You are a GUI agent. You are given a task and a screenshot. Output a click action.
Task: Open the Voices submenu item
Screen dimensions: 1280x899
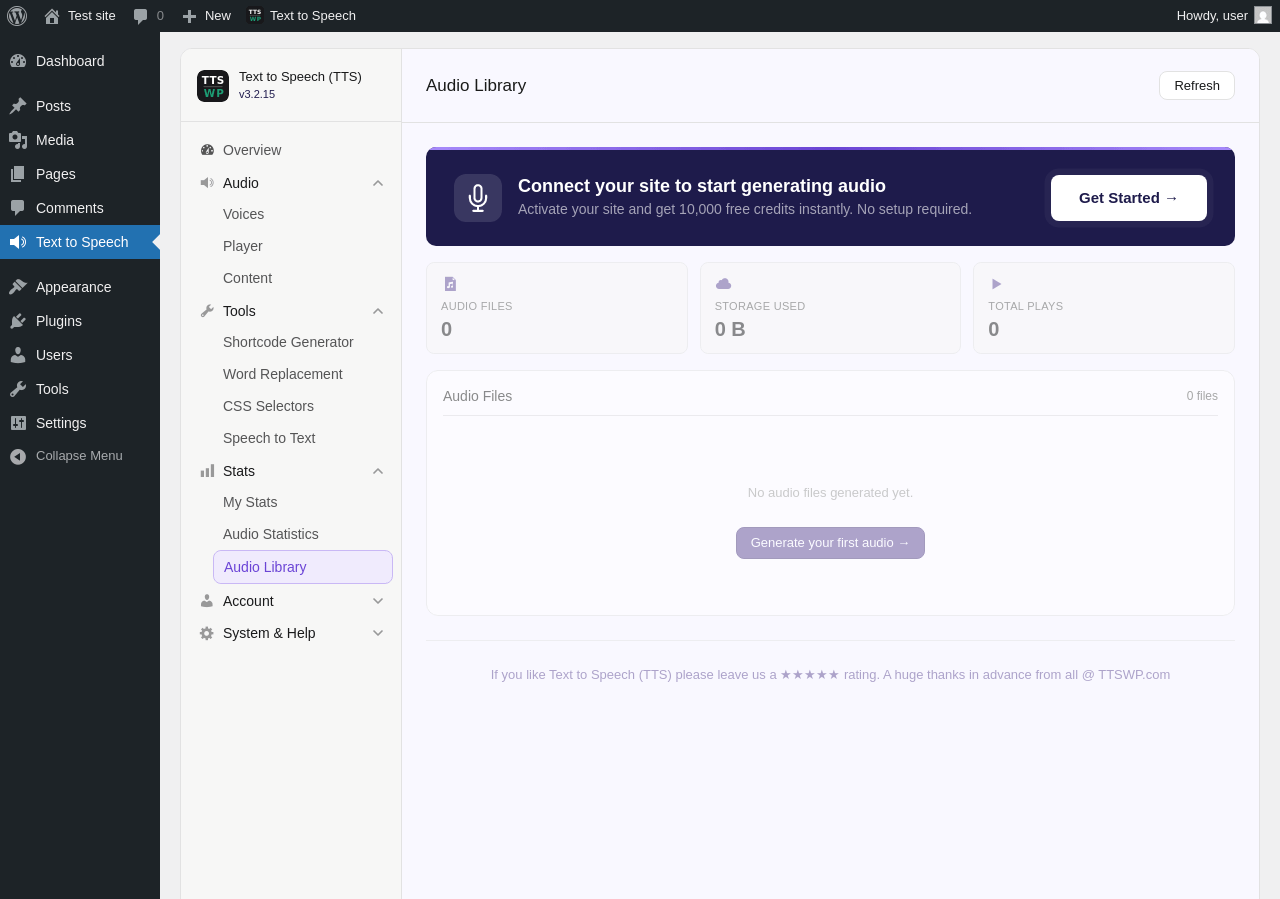(243, 214)
